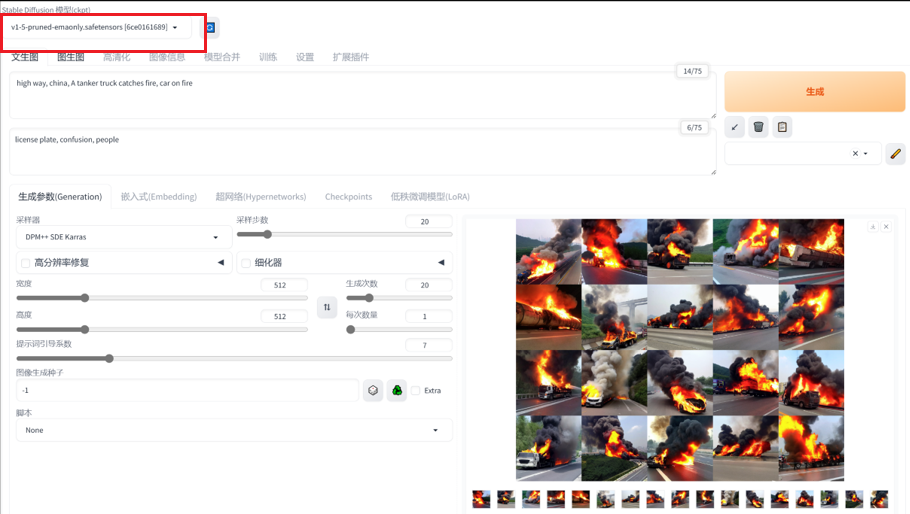Click the 采样步数 slider handle
The height and width of the screenshot is (514, 910).
pyautogui.click(x=267, y=235)
